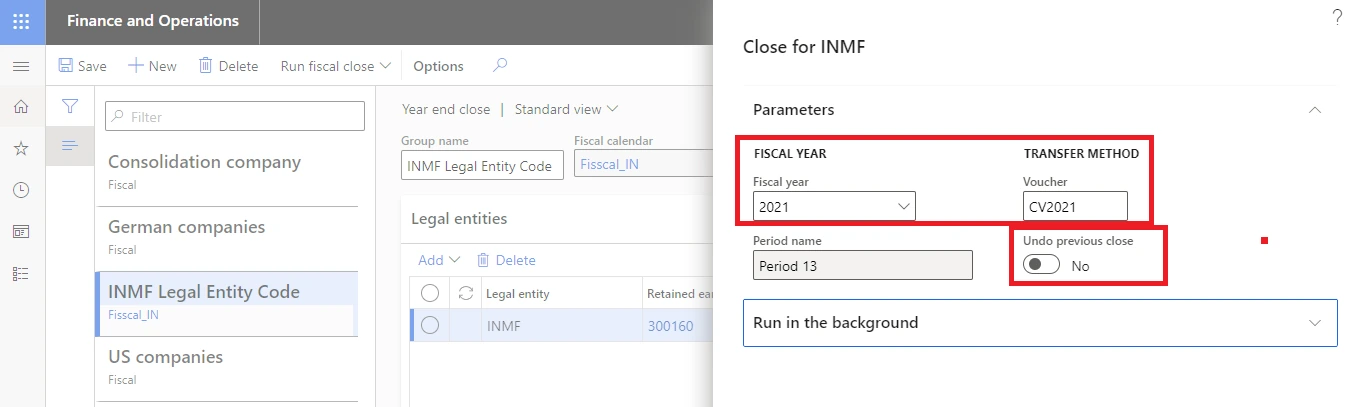
Task: Open Recent clock icon in sidebar
Action: [x=21, y=190]
